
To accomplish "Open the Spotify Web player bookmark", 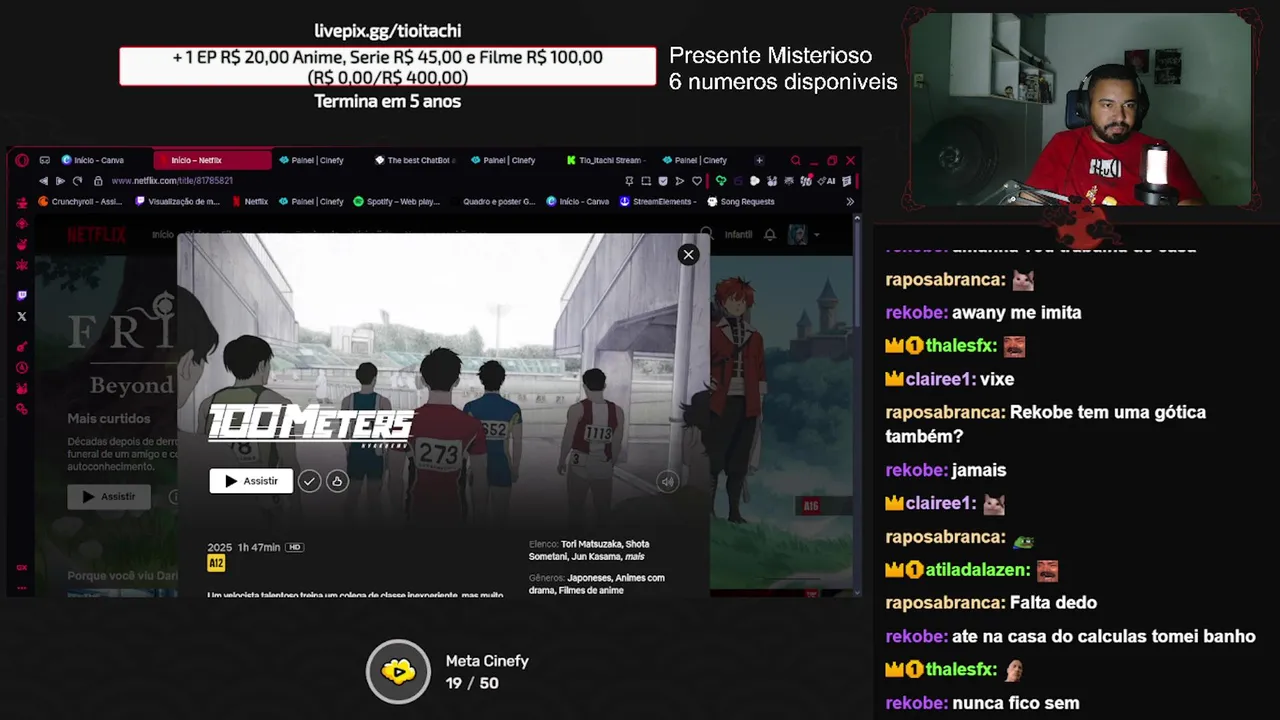I will click(397, 201).
